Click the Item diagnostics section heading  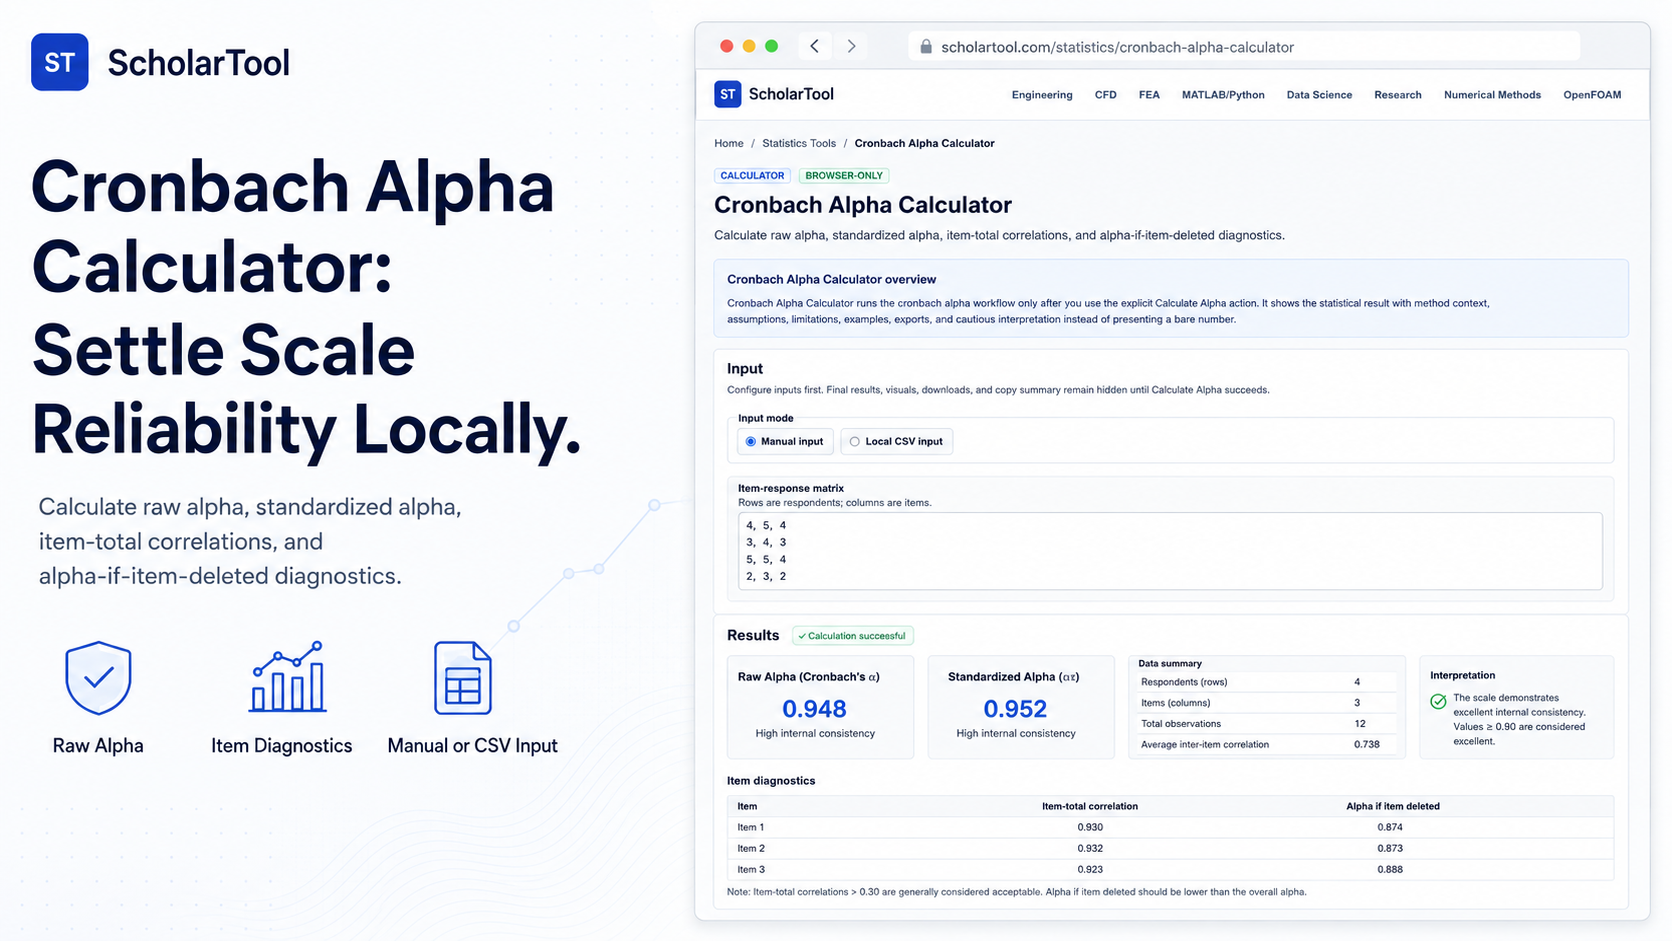pos(771,781)
